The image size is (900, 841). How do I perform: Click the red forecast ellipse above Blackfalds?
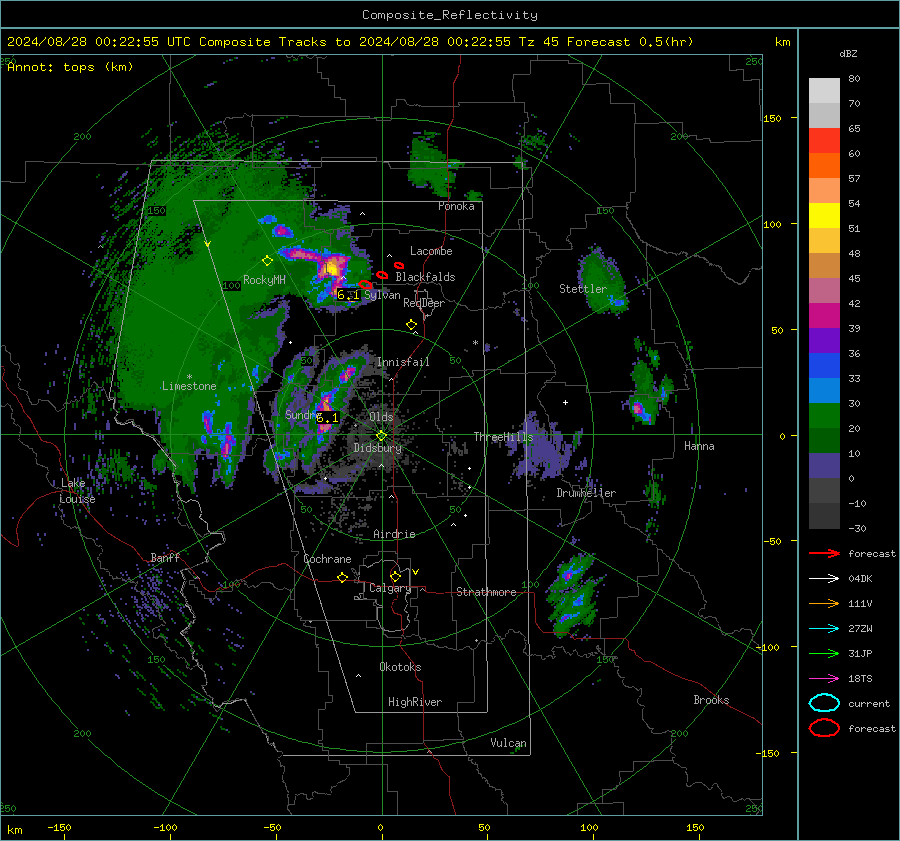coord(398,265)
